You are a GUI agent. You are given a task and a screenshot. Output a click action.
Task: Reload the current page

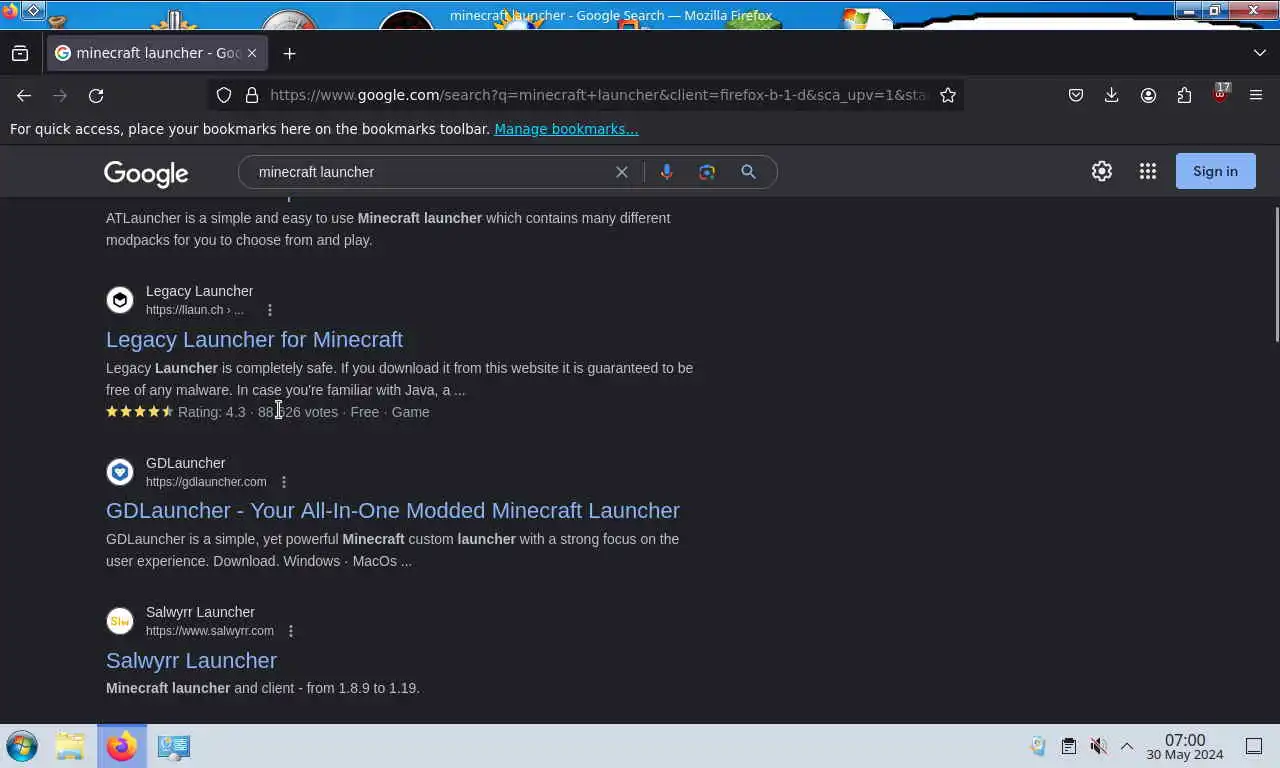pyautogui.click(x=96, y=95)
